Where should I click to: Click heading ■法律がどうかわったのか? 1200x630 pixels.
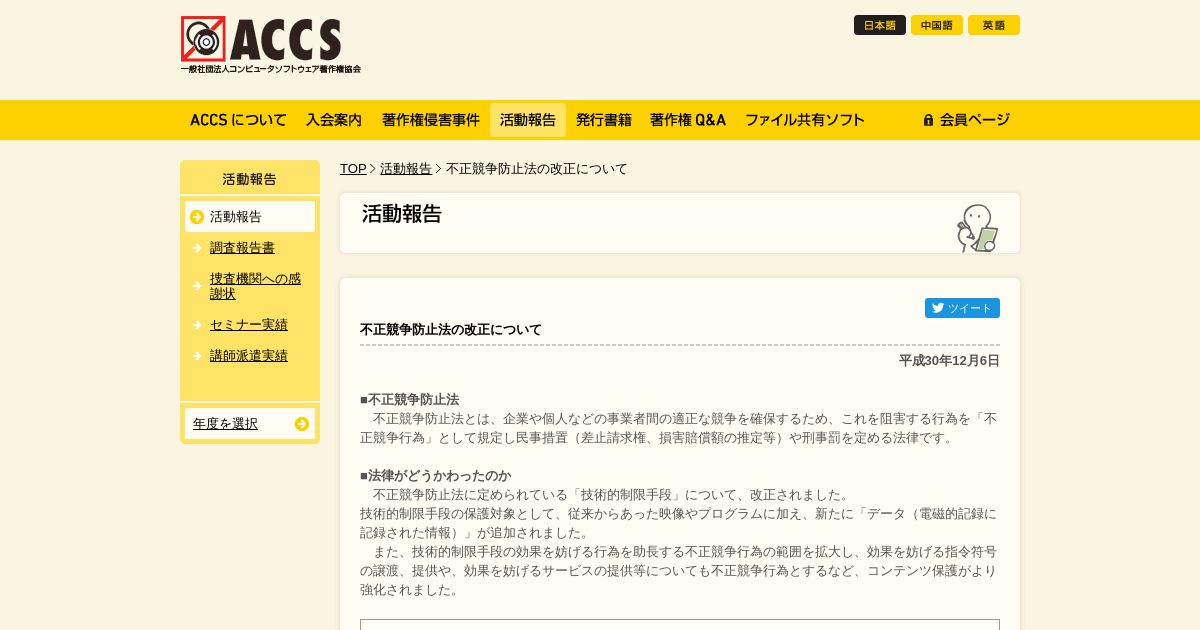[435, 475]
